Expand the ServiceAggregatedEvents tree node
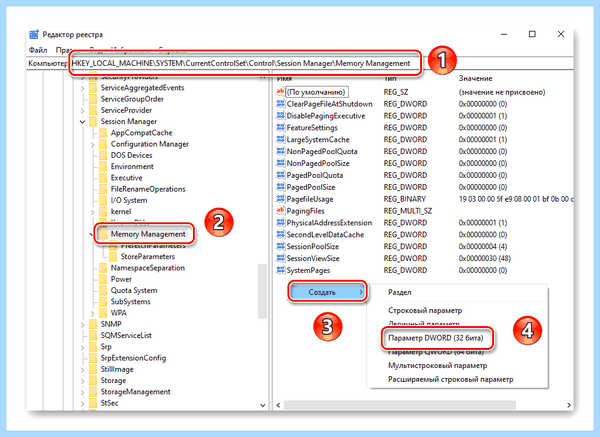 coord(83,88)
